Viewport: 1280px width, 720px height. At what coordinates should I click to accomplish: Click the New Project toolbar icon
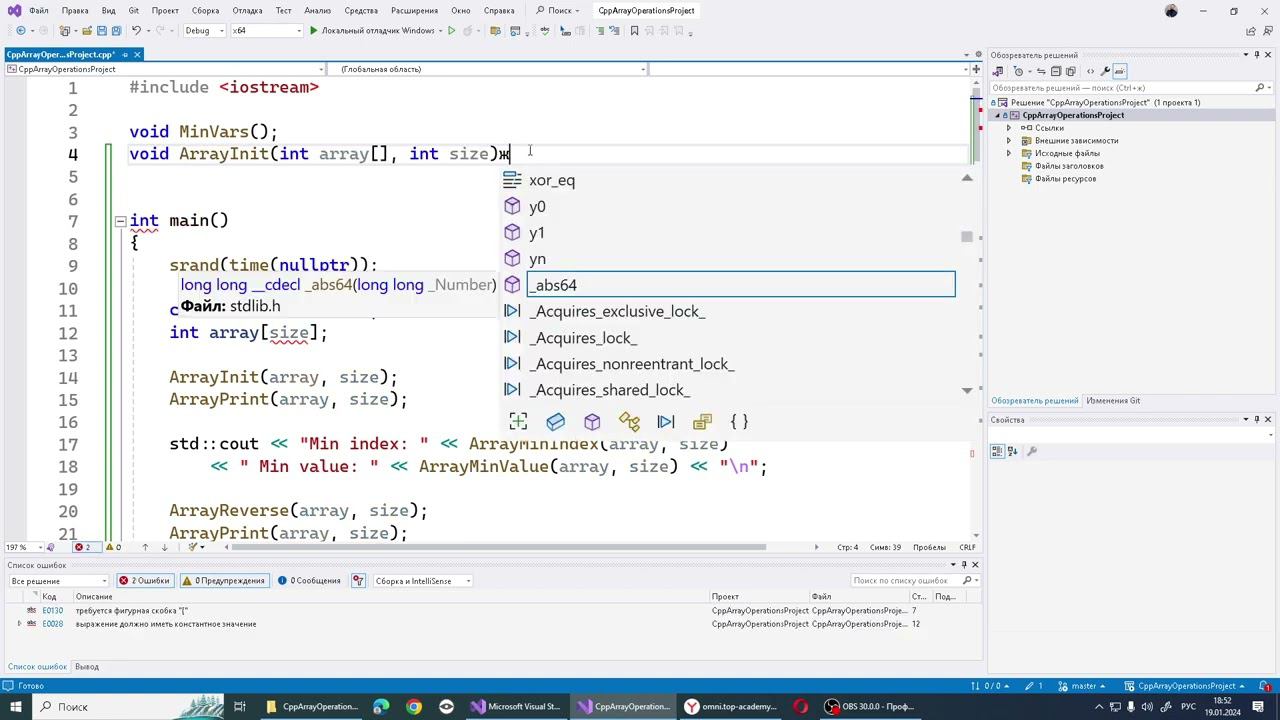coord(66,31)
